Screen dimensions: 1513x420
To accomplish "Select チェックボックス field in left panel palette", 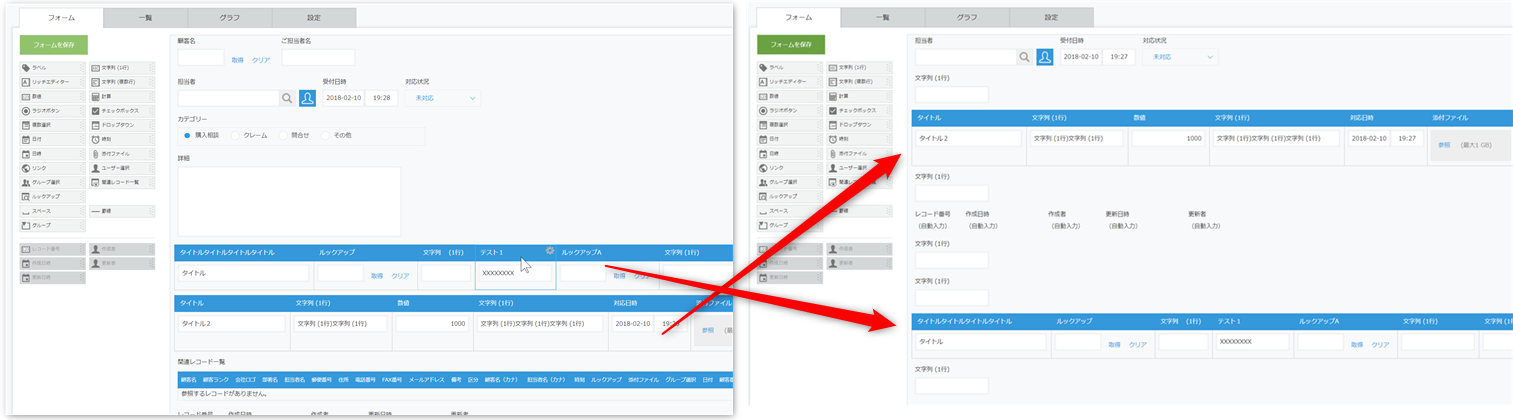I will [x=122, y=111].
